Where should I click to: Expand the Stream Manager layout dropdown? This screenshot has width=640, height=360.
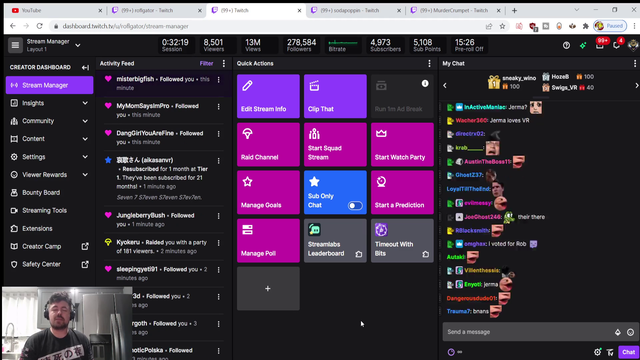coord(78,45)
